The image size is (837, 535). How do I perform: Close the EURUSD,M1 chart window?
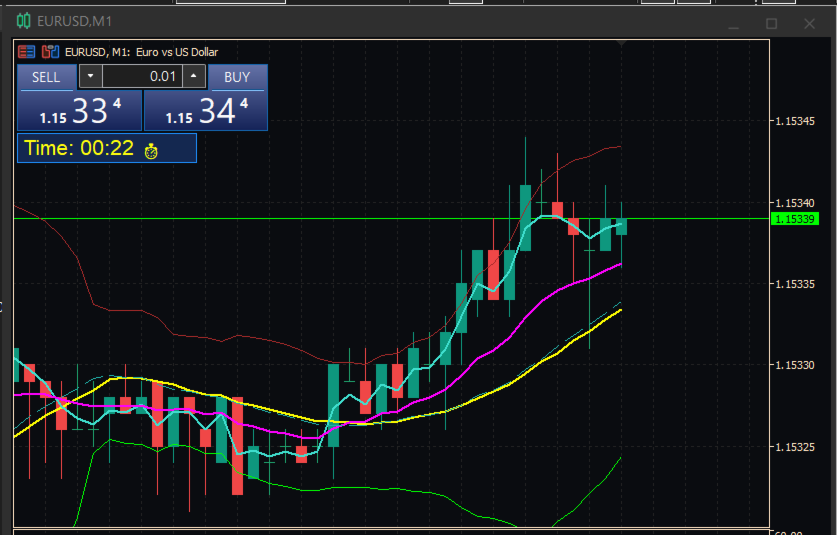coord(809,23)
